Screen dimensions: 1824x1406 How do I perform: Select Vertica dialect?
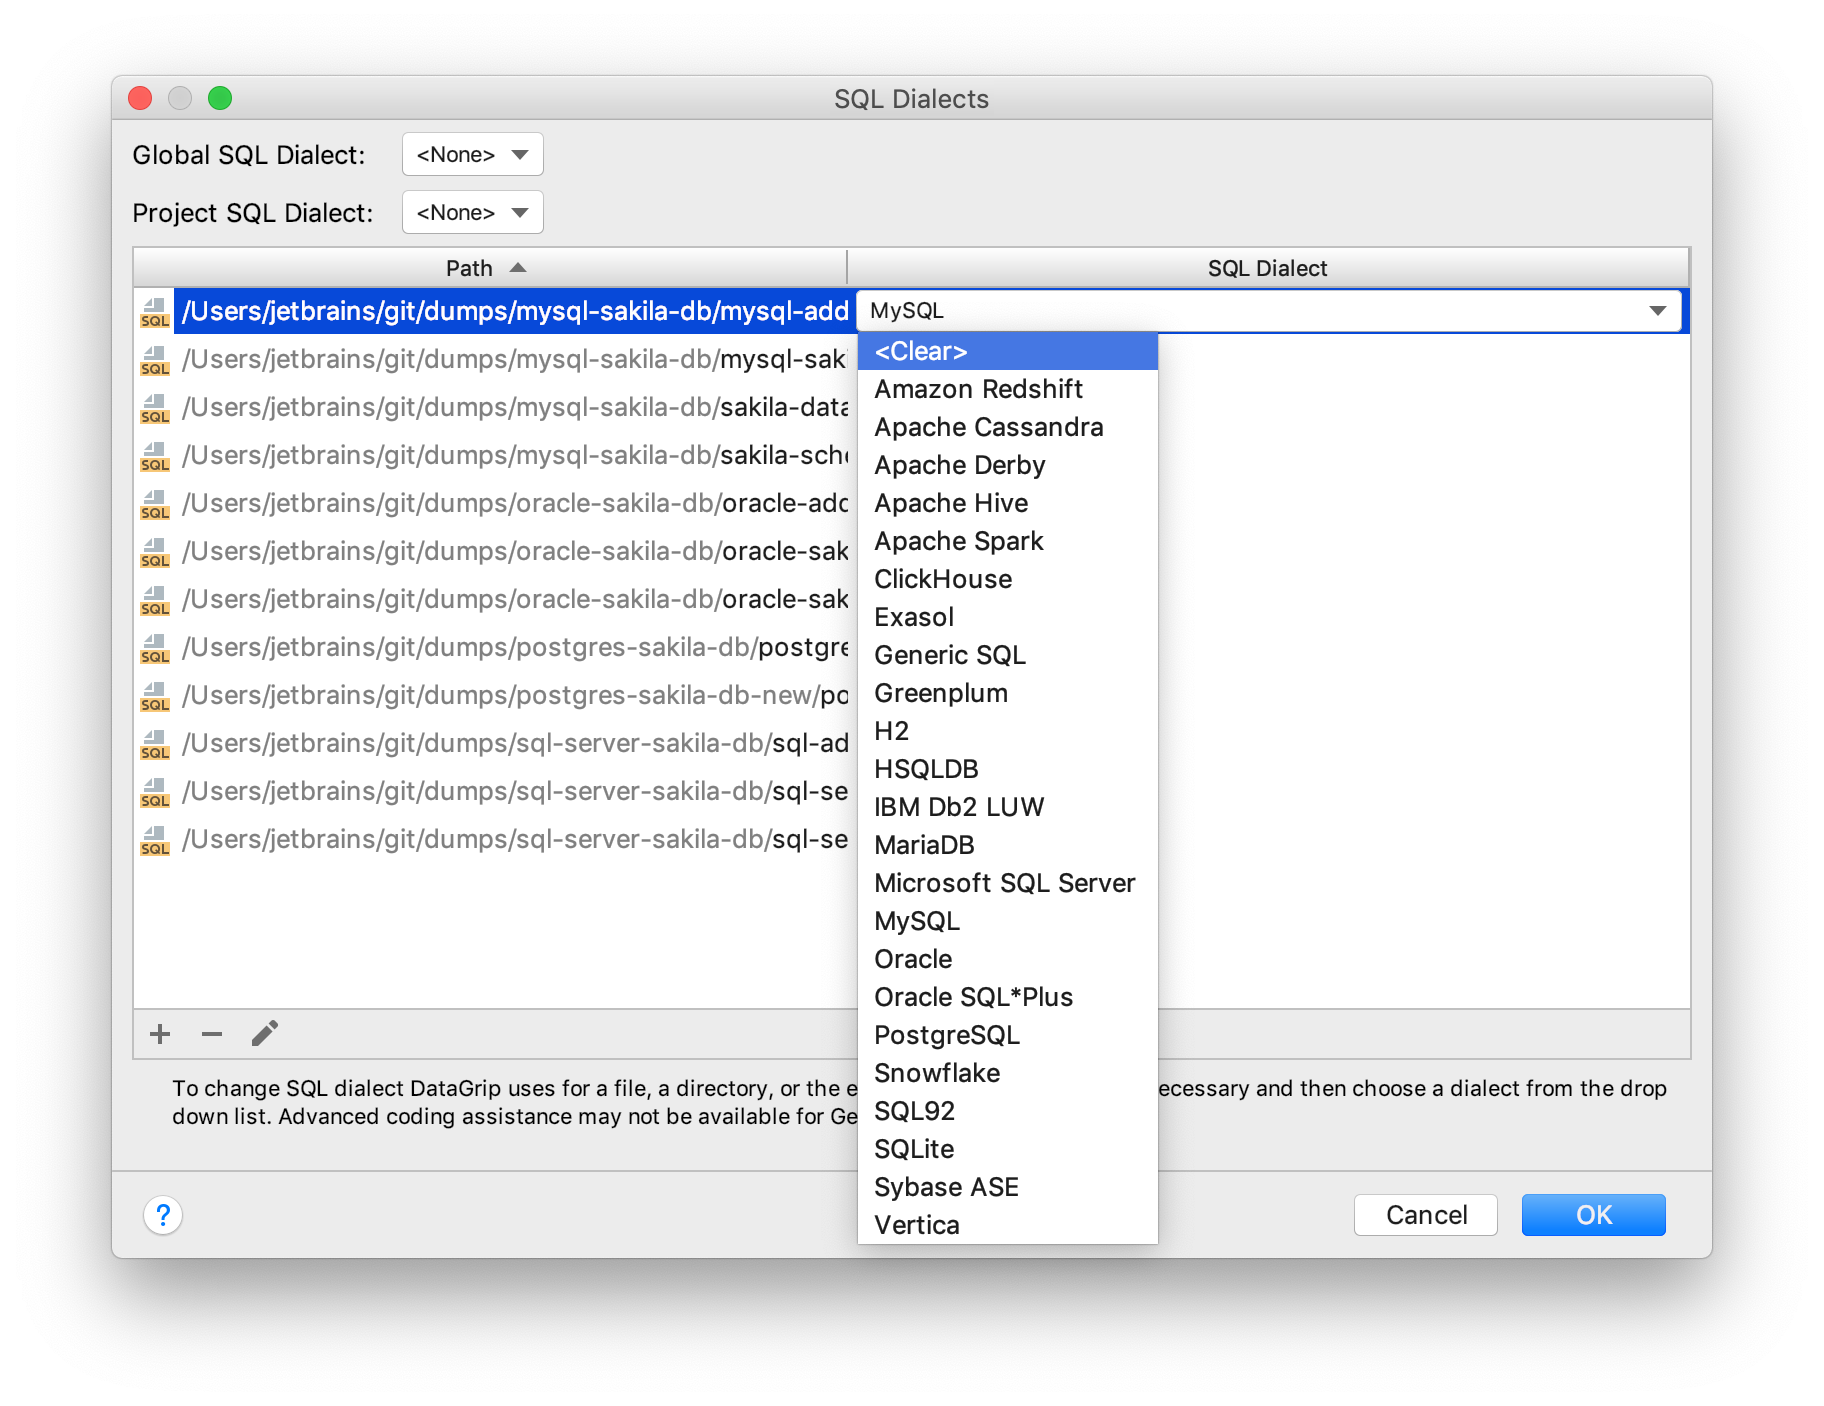click(x=1008, y=1225)
